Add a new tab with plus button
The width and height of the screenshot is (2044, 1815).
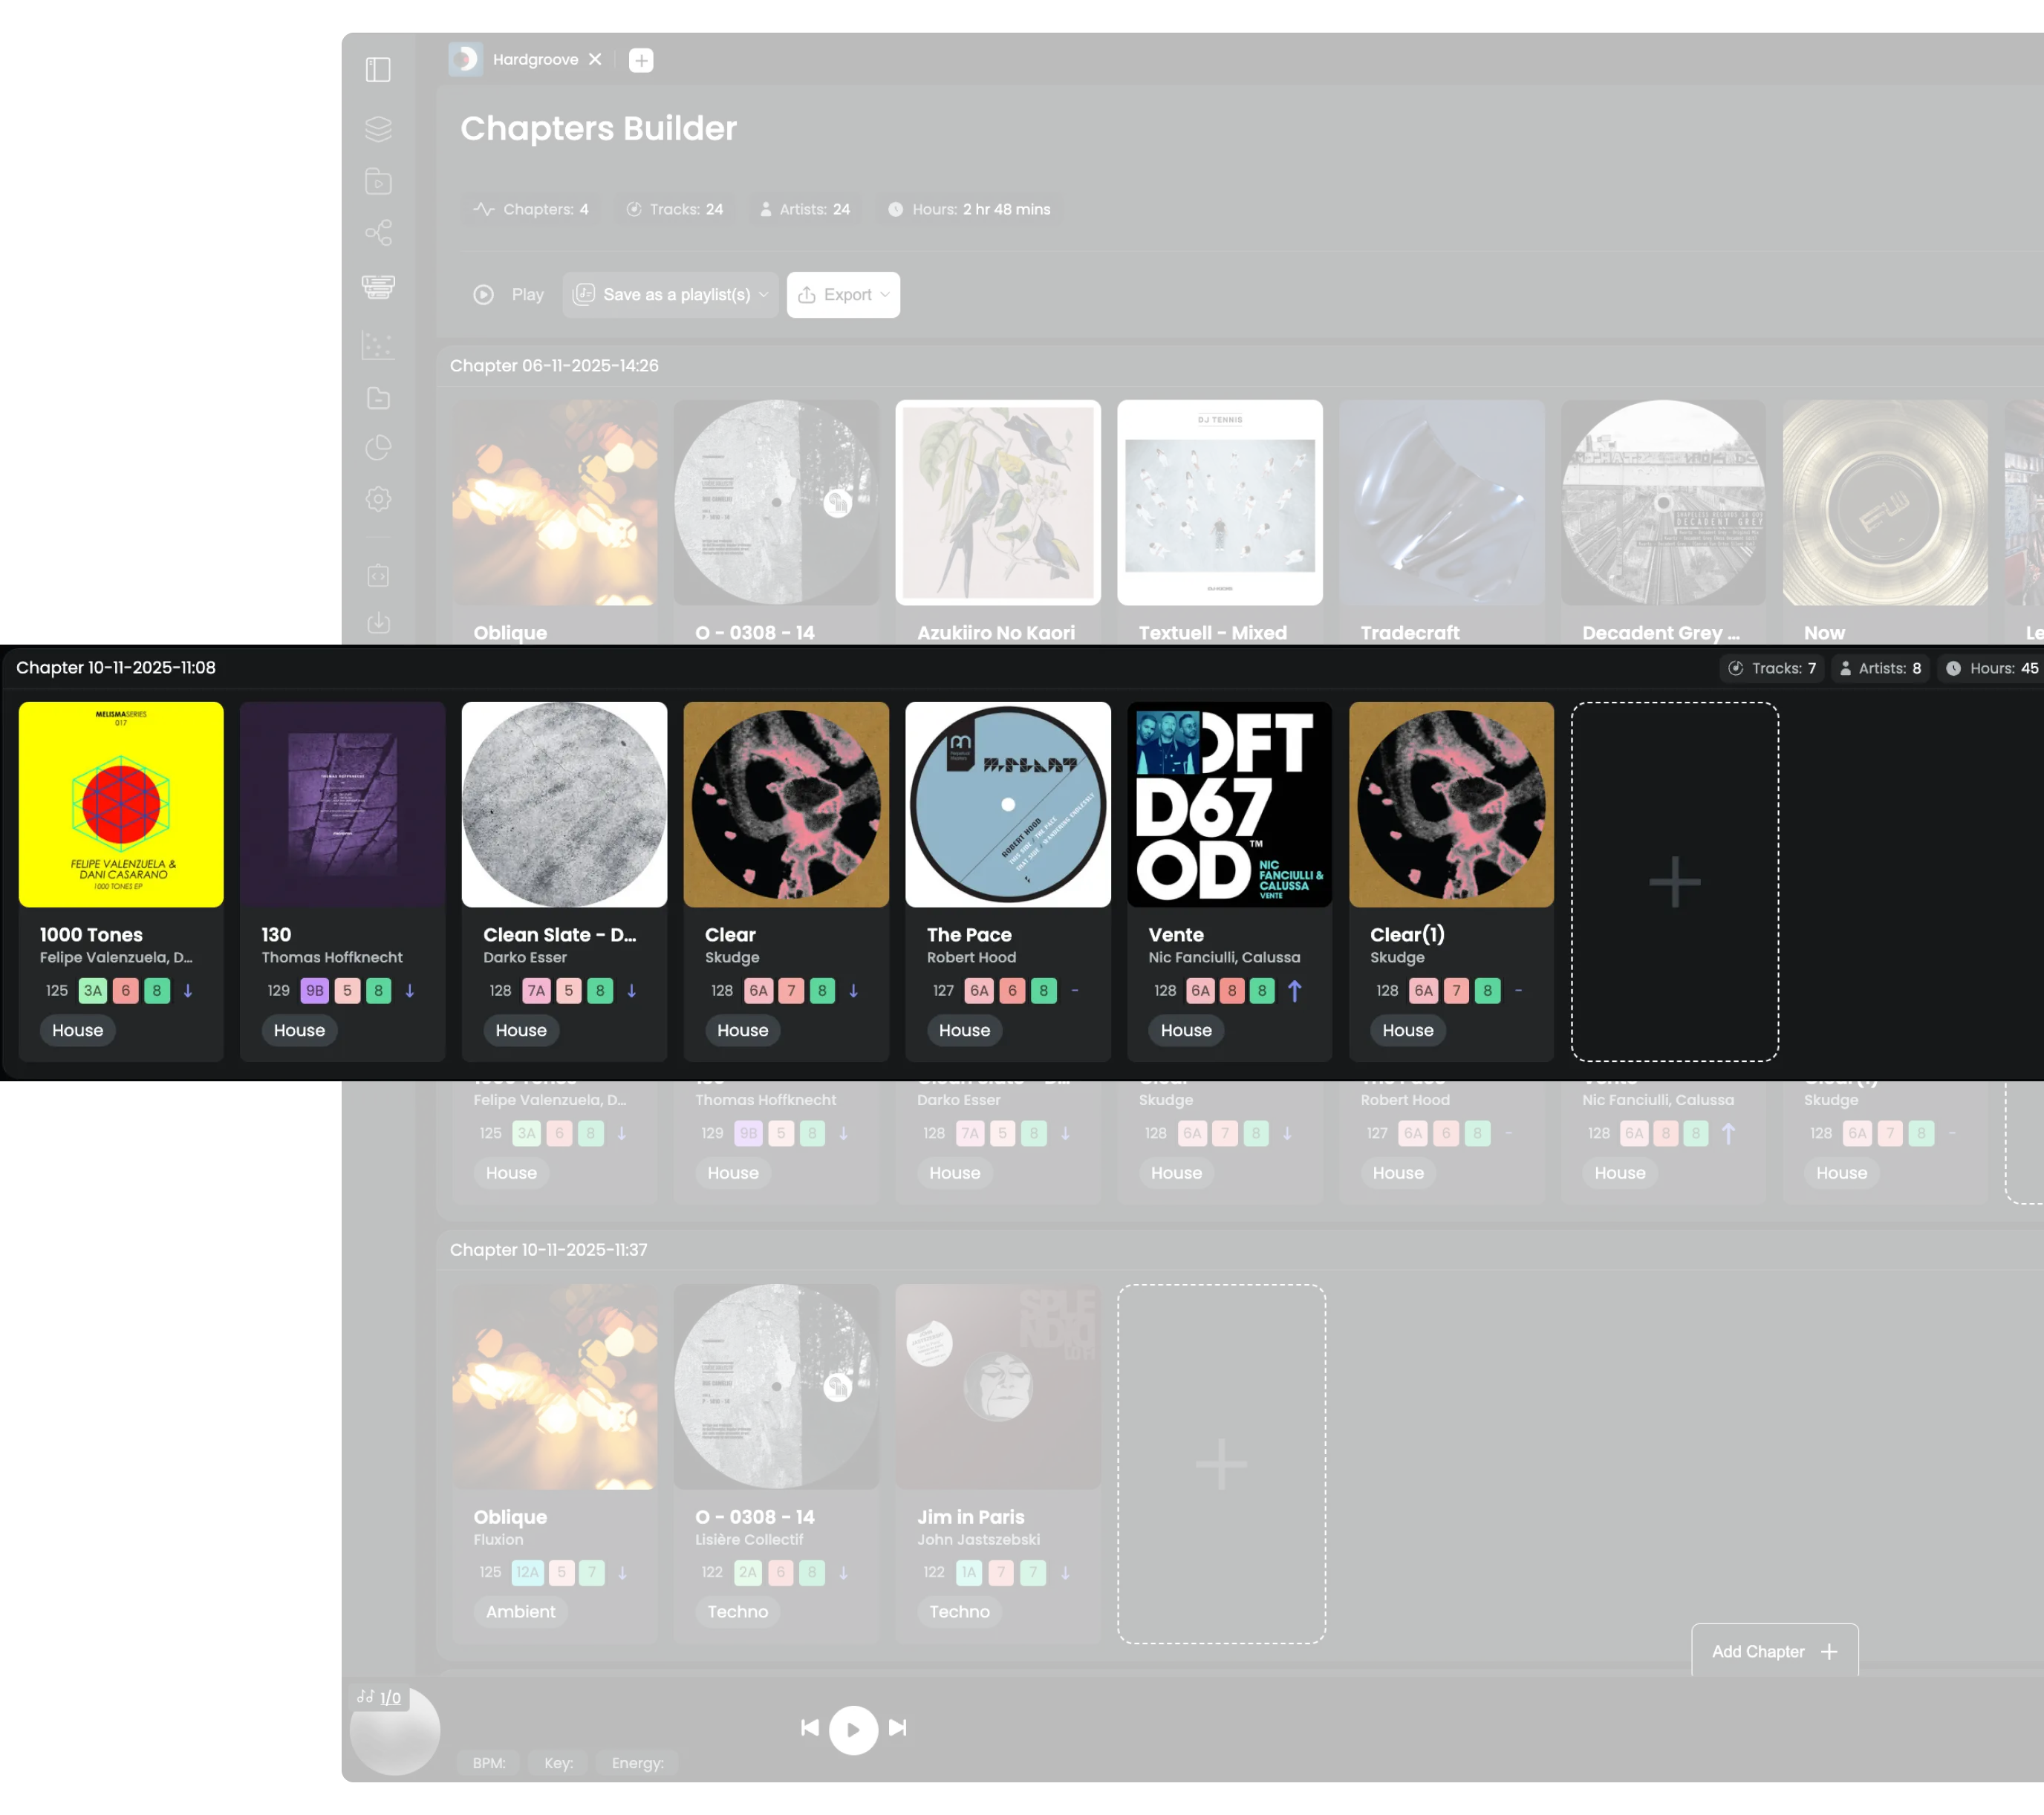click(641, 60)
